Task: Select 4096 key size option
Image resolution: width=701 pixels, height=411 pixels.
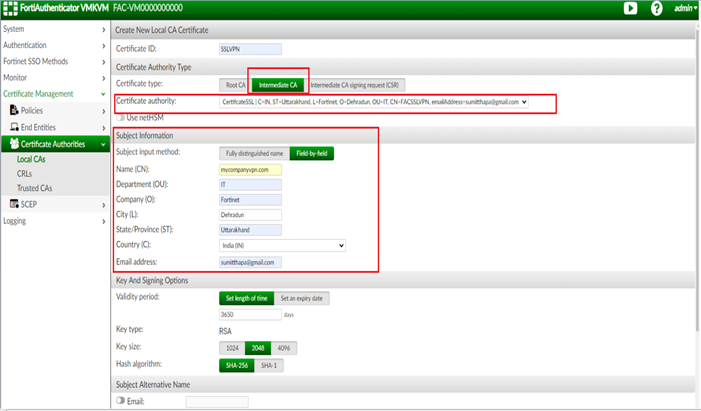Action: (x=285, y=347)
